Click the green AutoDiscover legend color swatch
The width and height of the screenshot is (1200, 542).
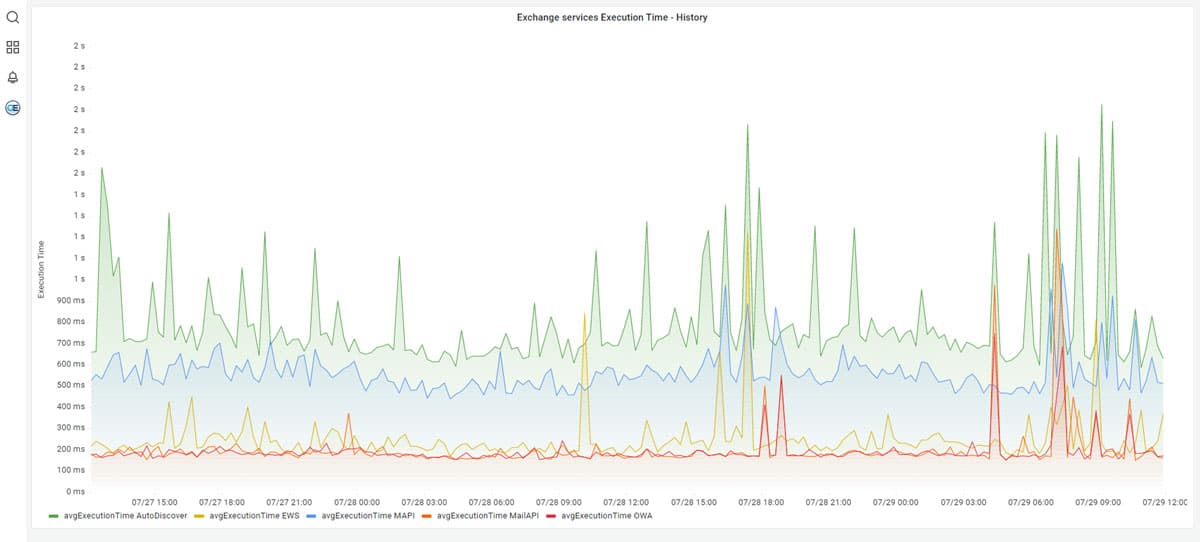pos(54,516)
